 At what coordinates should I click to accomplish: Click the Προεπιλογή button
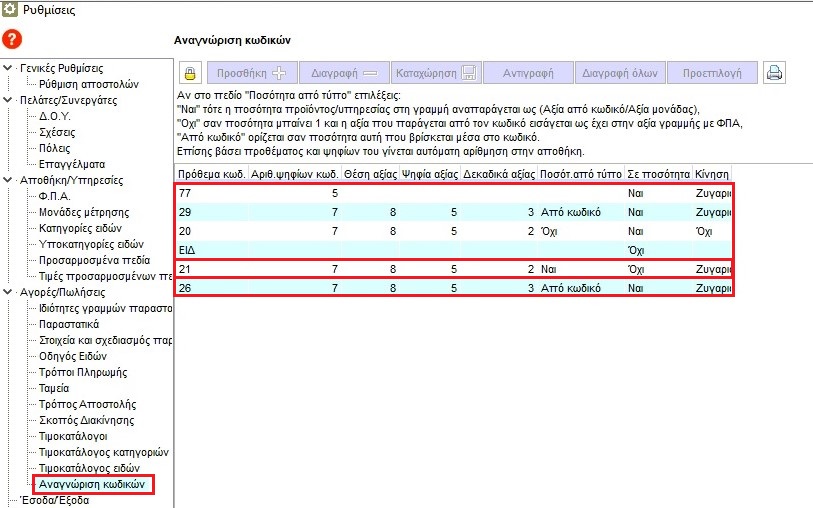[712, 73]
